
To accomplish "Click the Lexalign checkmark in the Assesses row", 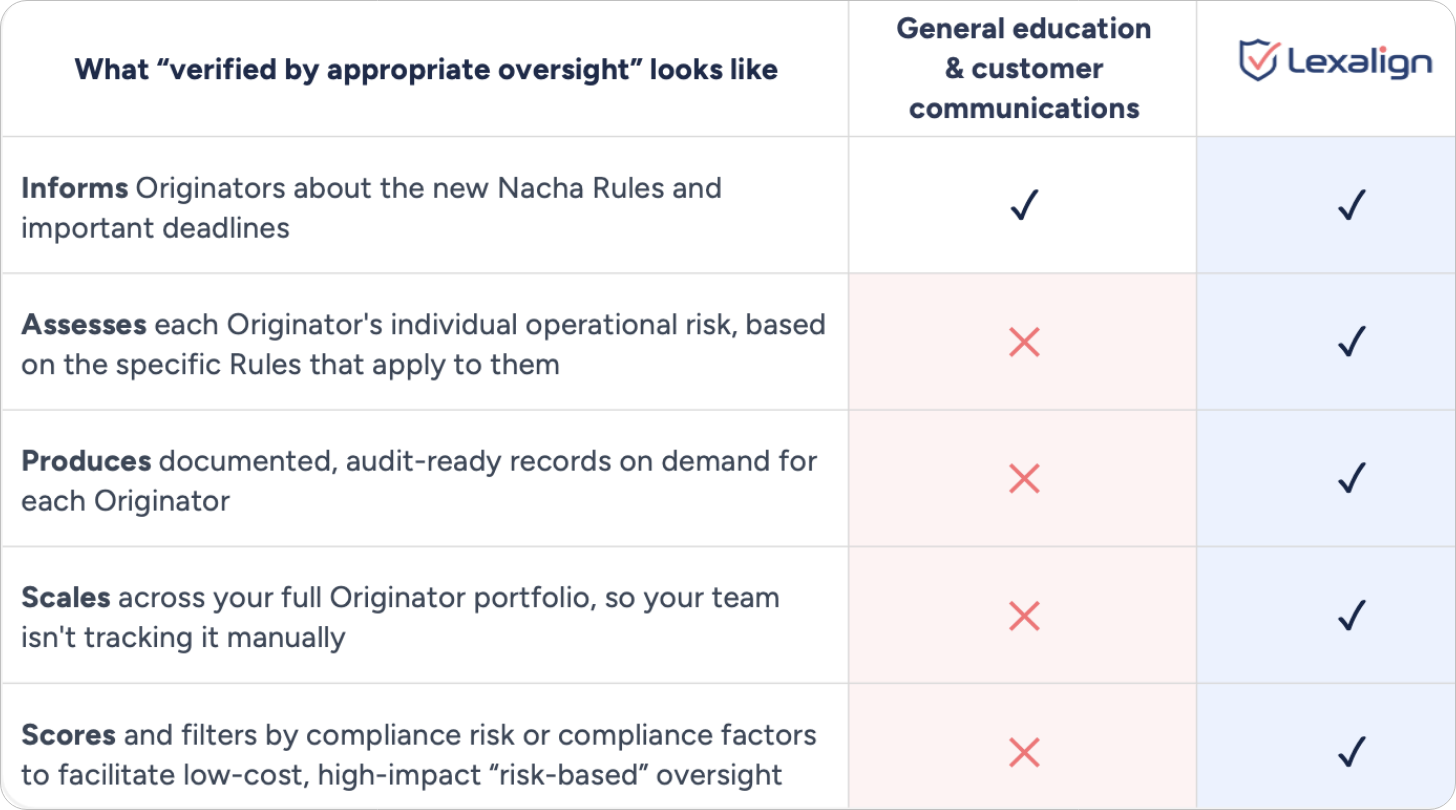I will pos(1351,343).
